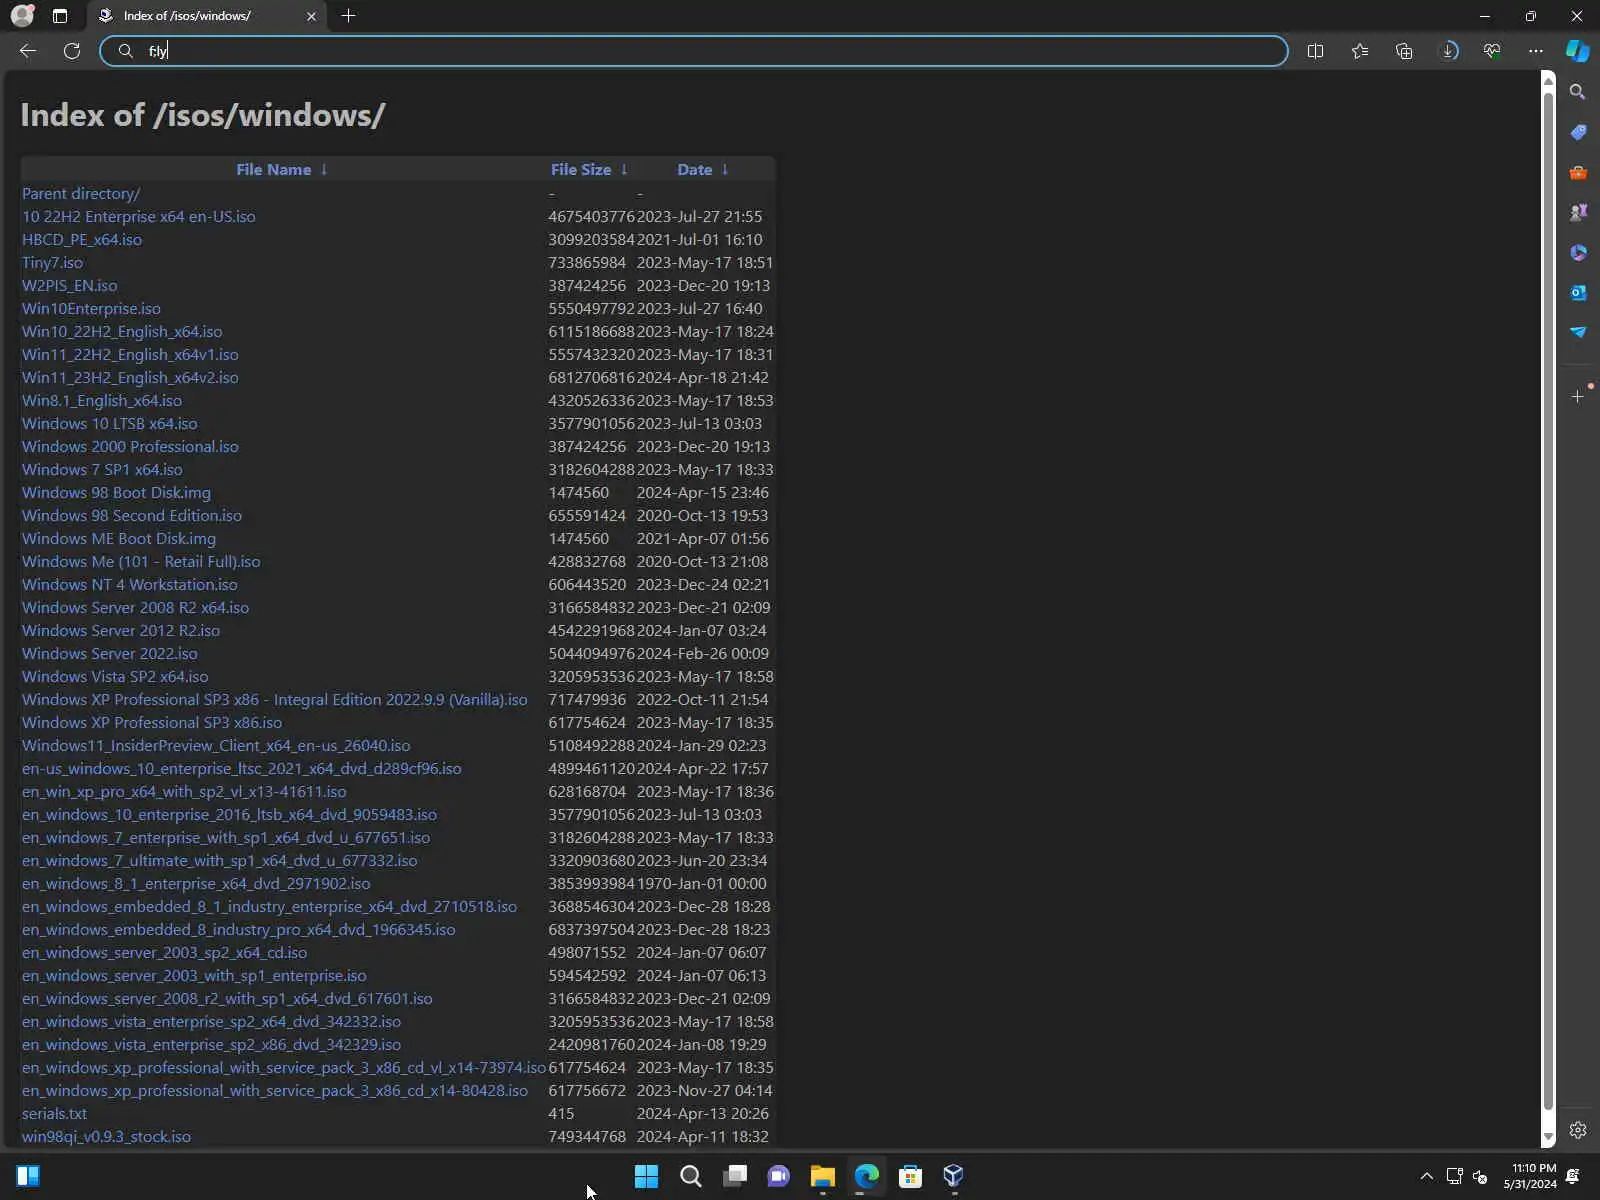Image resolution: width=1600 pixels, height=1200 pixels.
Task: Download en_windows_server_2003_sp2_x64_cd.iso
Action: tap(164, 953)
